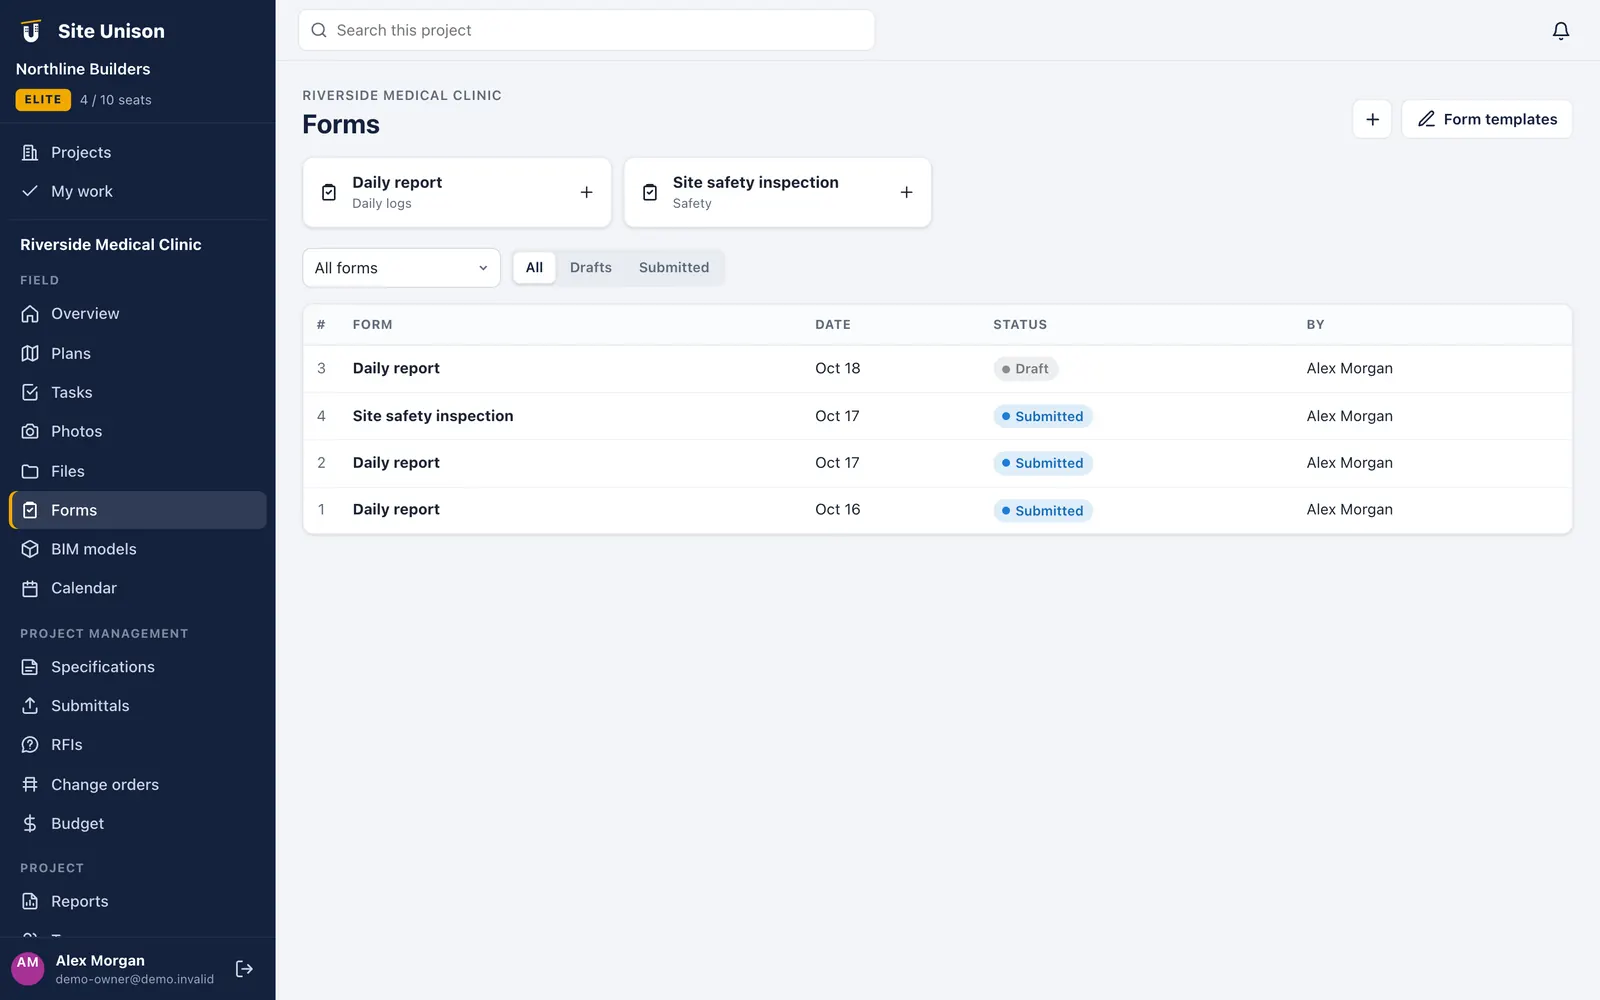Click the Budget dollar sign icon
Image resolution: width=1600 pixels, height=1000 pixels.
pyautogui.click(x=30, y=823)
